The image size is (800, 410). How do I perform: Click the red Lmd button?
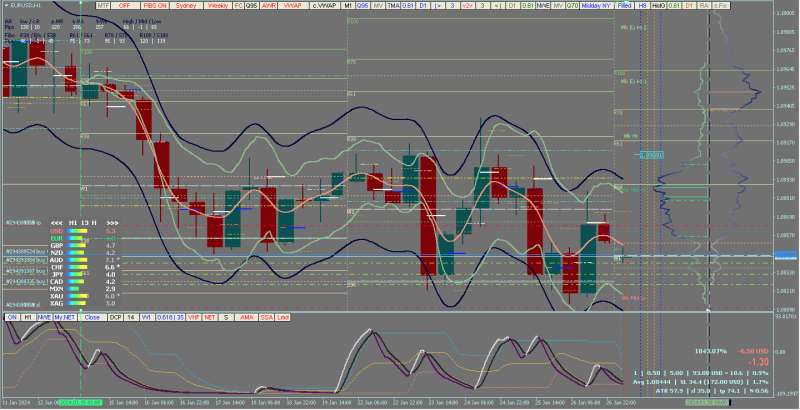283,317
